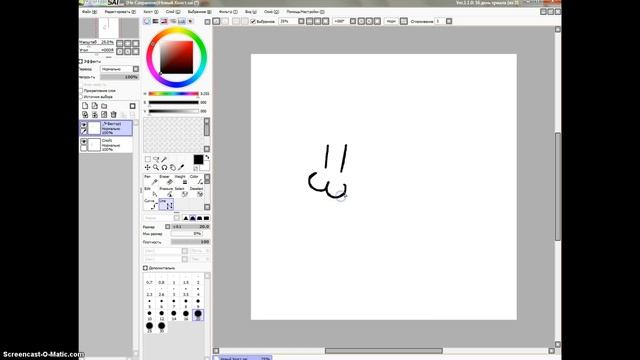Hide the Слой1 layer

84,141
